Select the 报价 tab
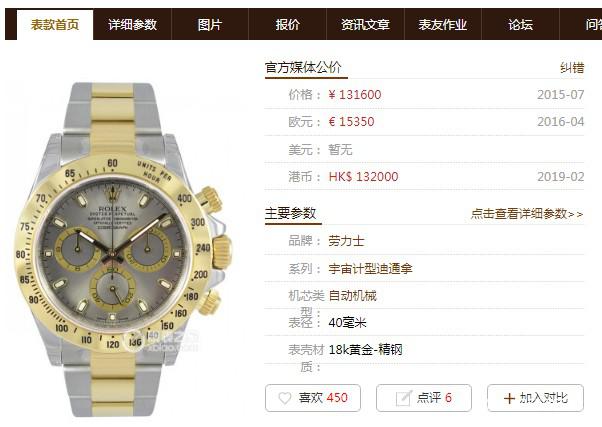602x427 pixels. pos(287,25)
